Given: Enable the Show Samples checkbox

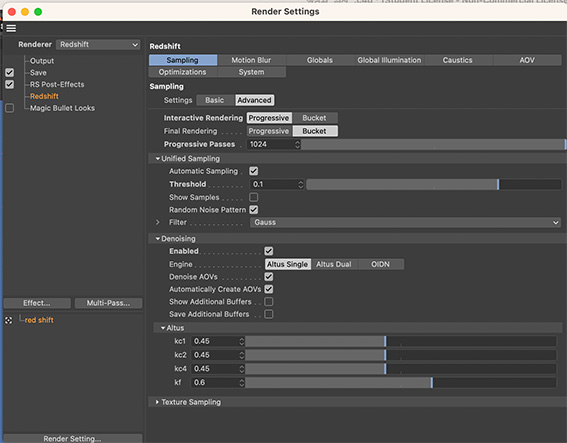Looking at the screenshot, I should click(x=253, y=197).
